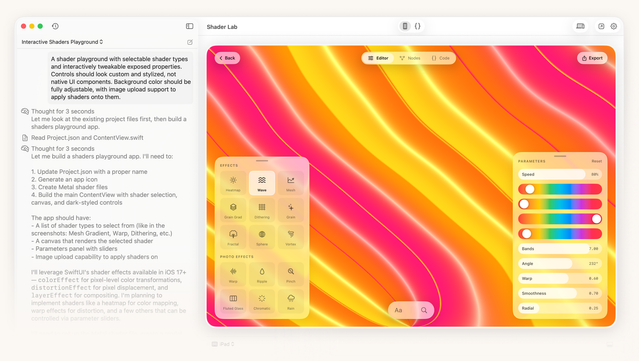639x361 pixels.
Task: Adjust the Radial slider
Action: coord(560,308)
